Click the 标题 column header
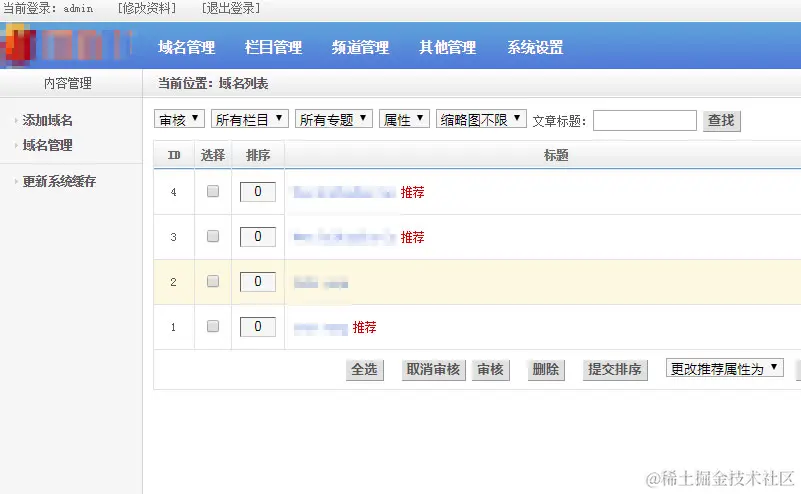 556,155
